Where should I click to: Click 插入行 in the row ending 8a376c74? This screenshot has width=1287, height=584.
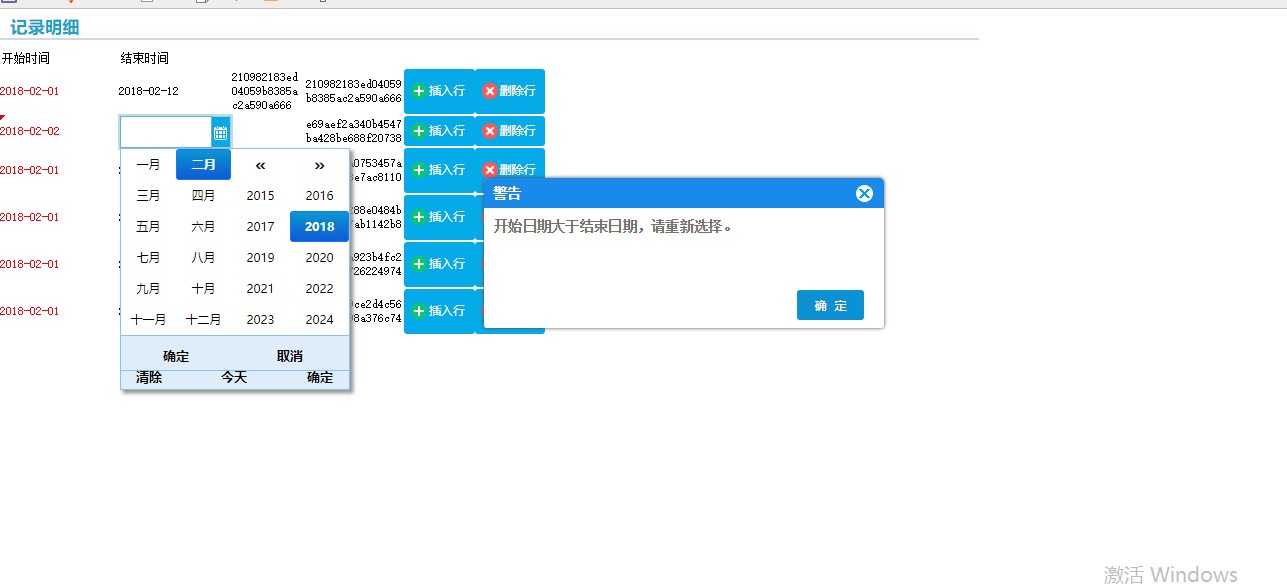(x=439, y=311)
